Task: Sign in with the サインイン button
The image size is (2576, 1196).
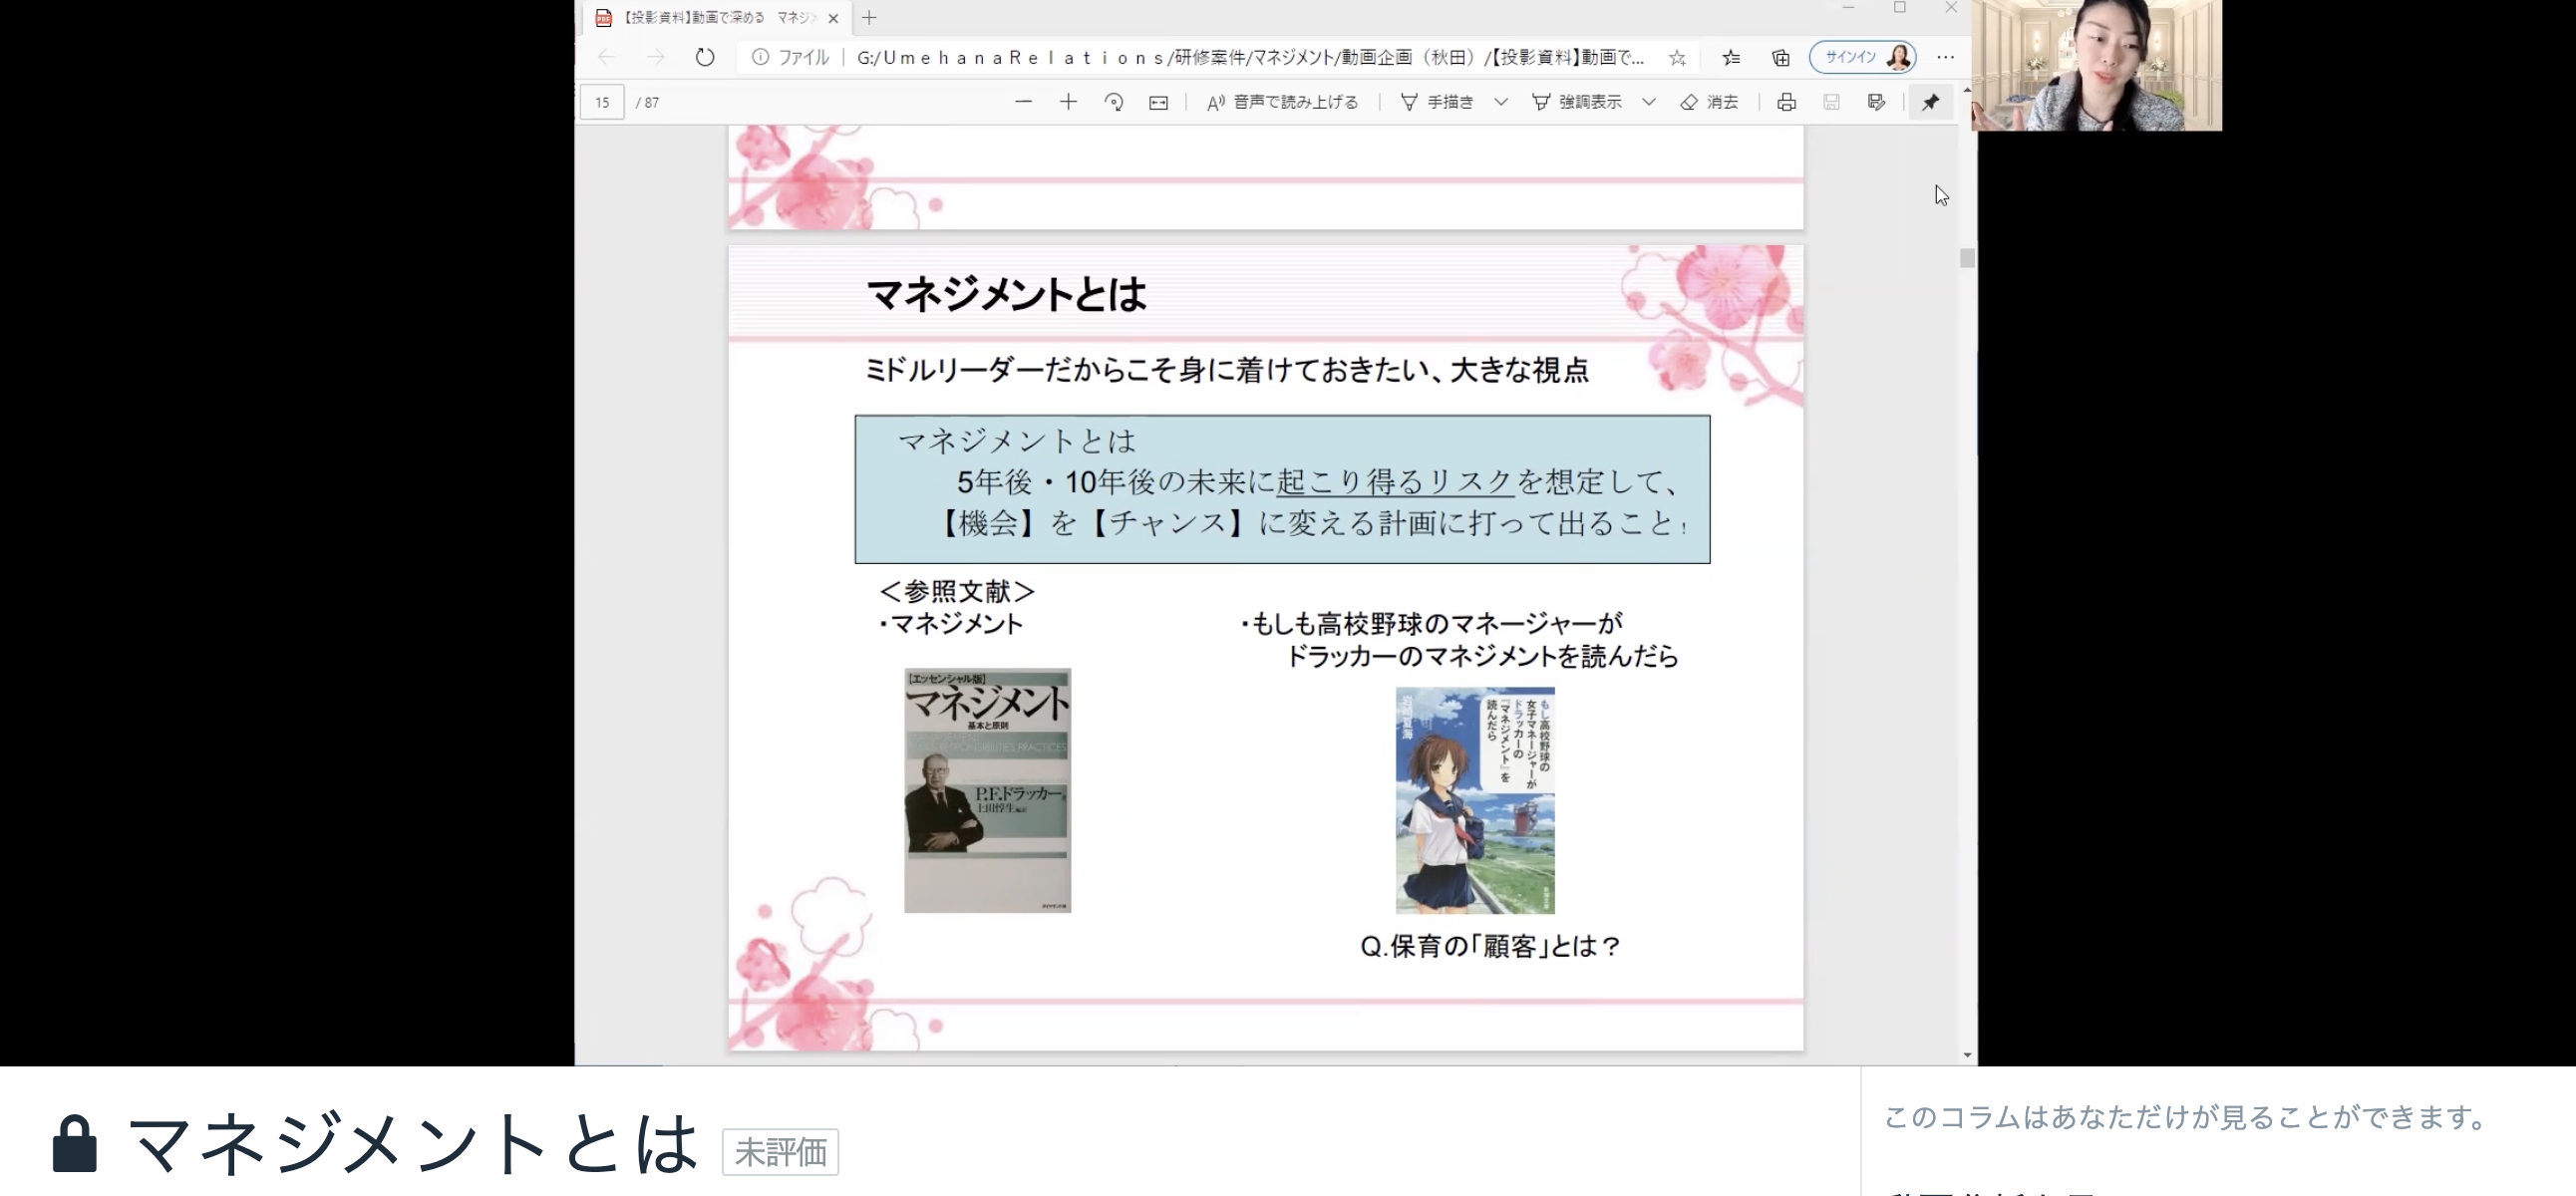Action: click(1862, 57)
